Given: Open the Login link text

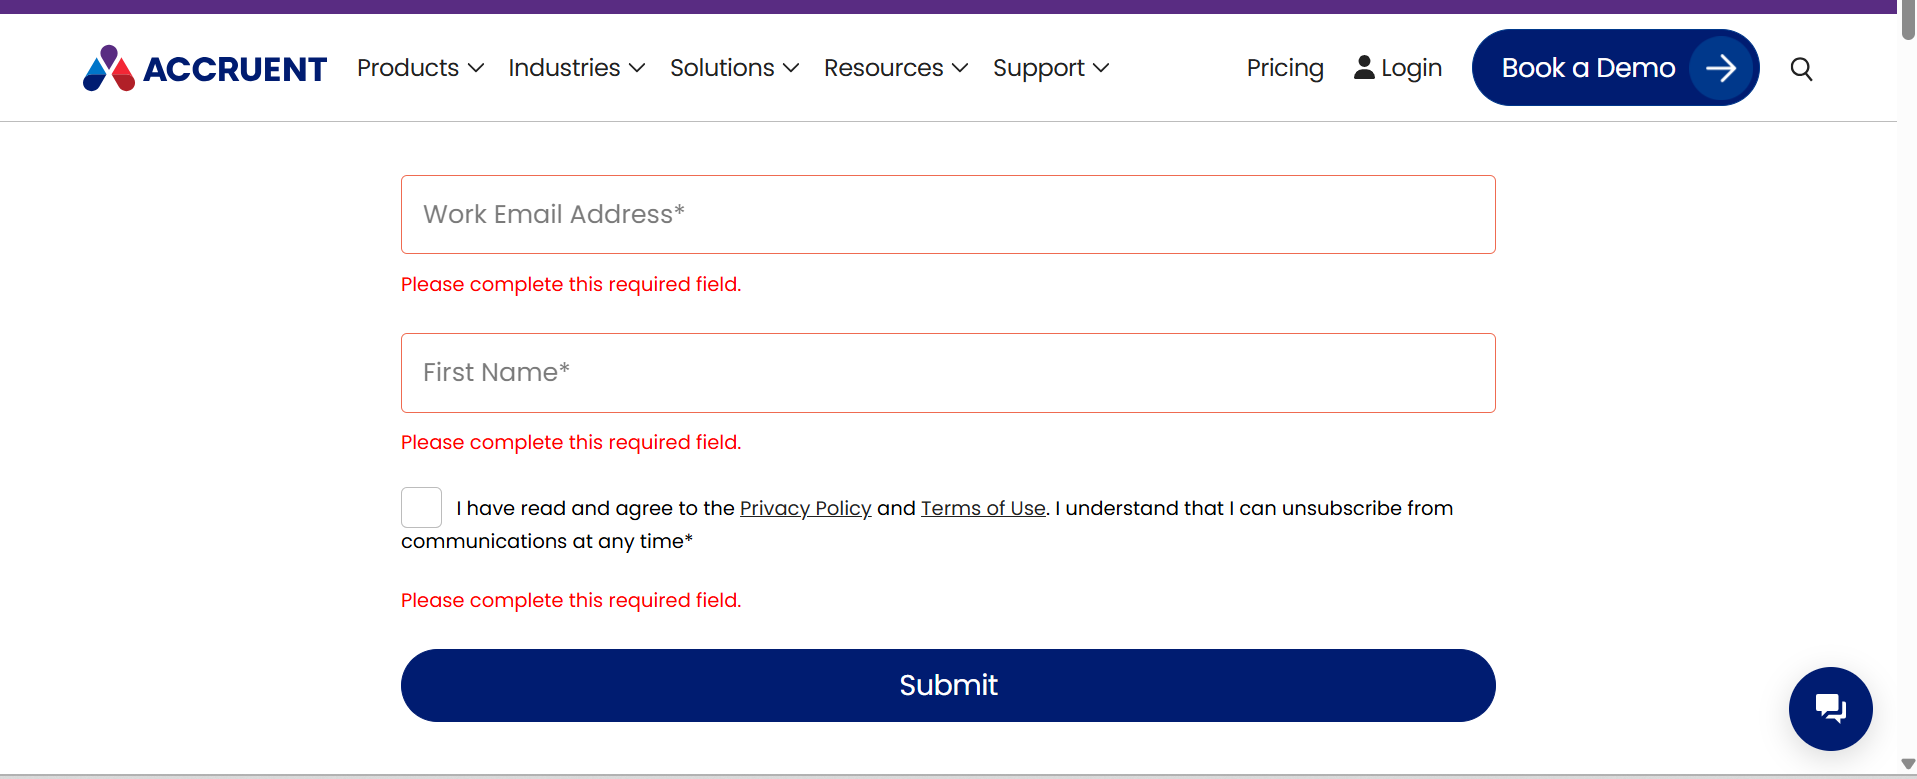Looking at the screenshot, I should (1411, 68).
